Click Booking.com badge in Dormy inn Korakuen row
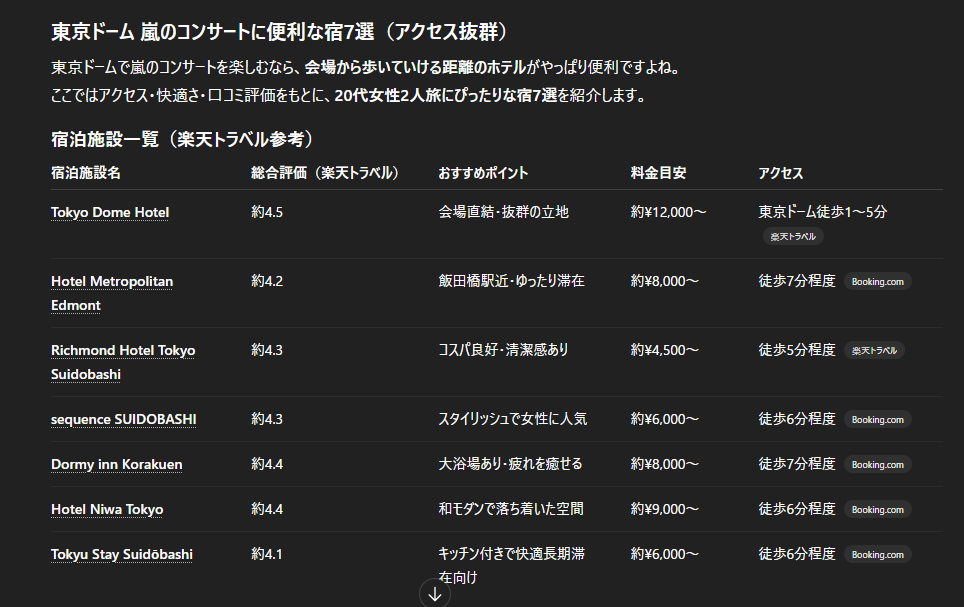964x607 pixels. [877, 464]
